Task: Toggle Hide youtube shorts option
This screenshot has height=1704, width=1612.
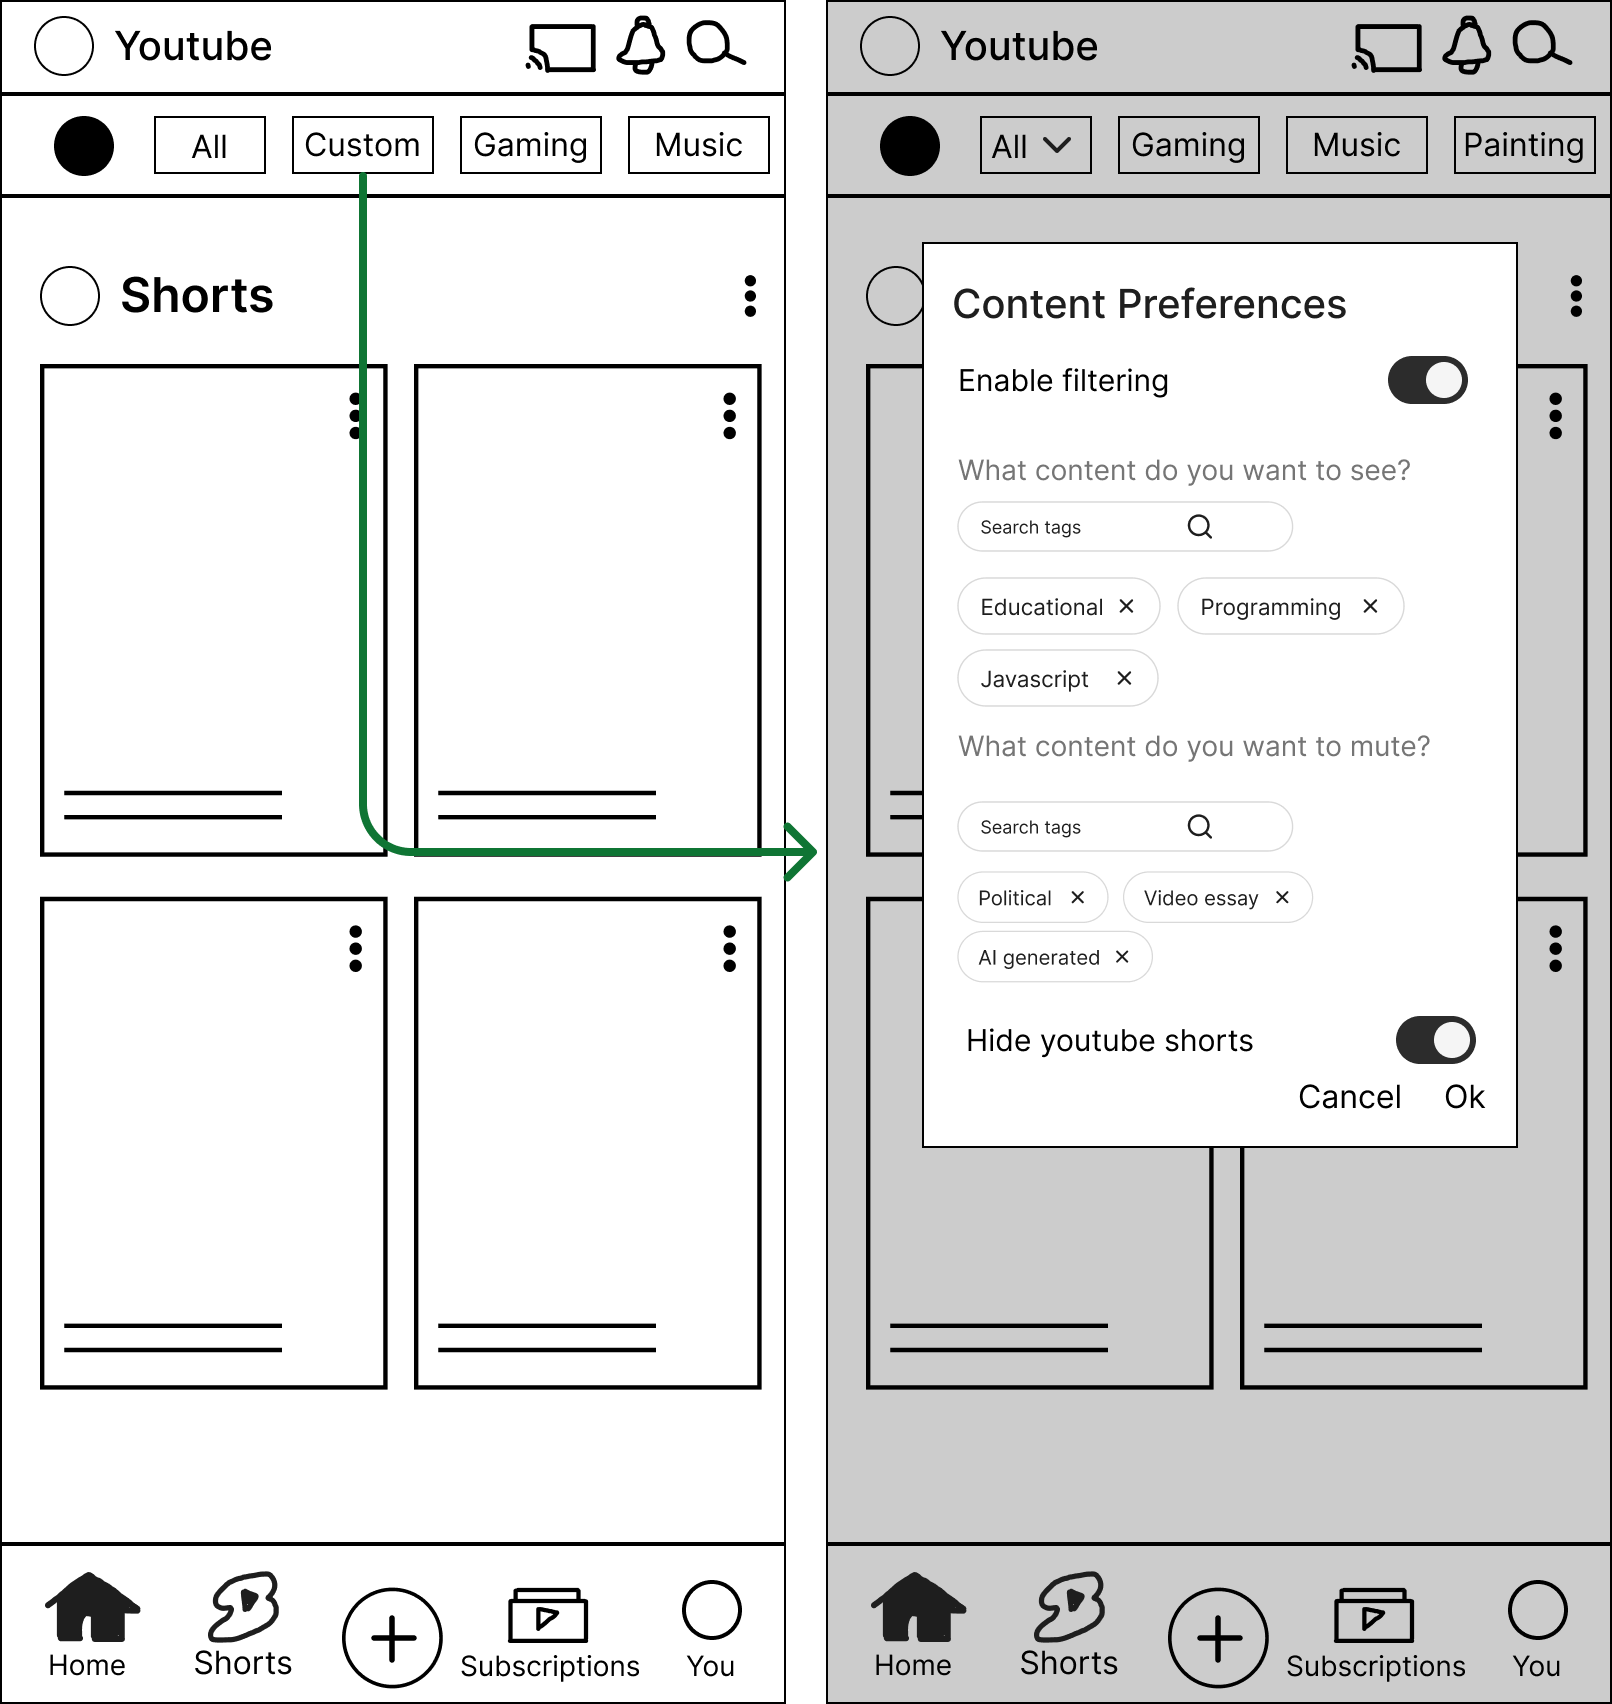Action: 1434,1040
